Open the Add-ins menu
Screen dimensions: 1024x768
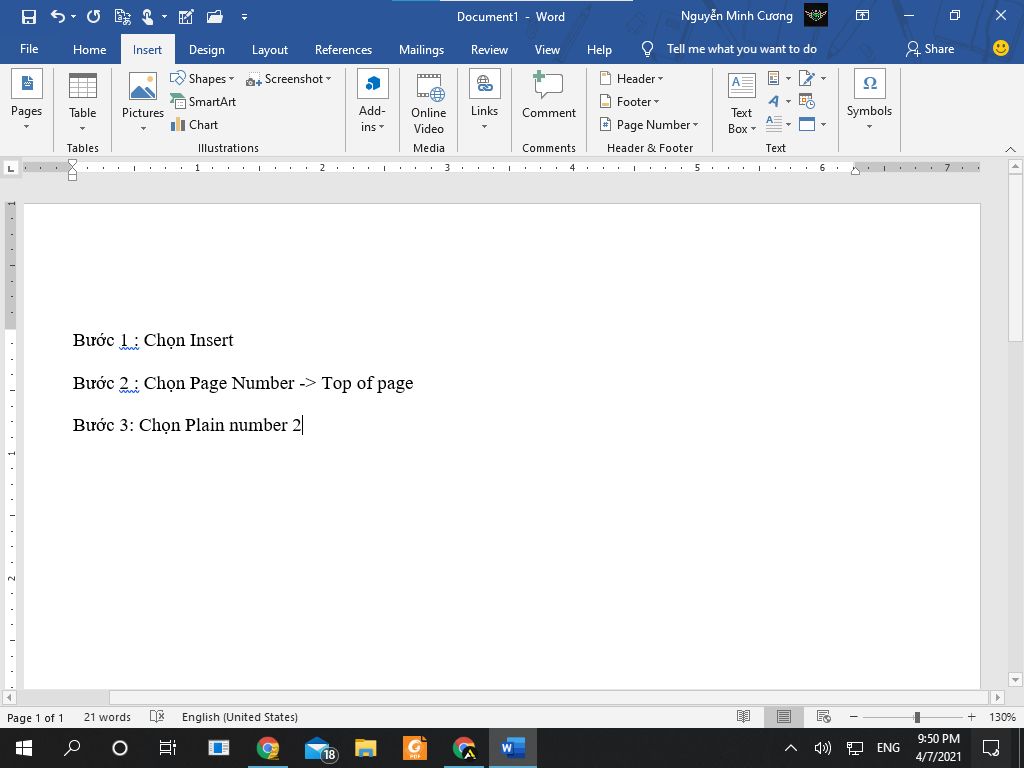point(372,101)
